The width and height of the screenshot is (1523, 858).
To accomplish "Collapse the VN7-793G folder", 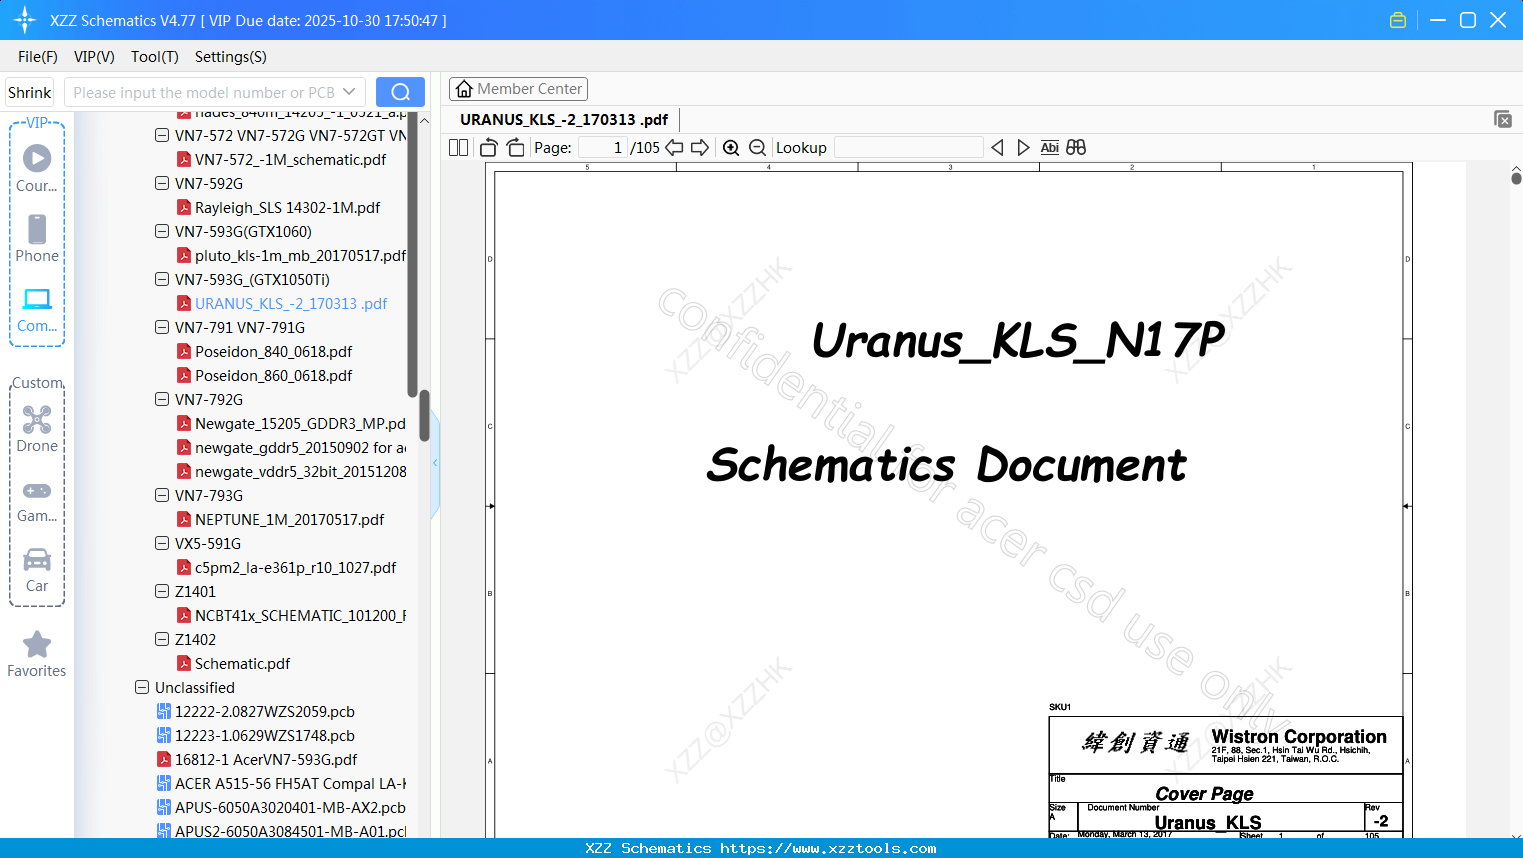I will 162,495.
